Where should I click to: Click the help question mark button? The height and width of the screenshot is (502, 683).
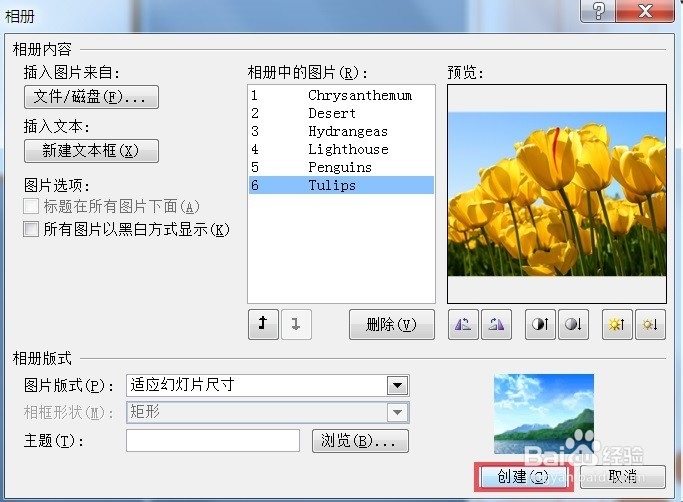click(x=598, y=10)
